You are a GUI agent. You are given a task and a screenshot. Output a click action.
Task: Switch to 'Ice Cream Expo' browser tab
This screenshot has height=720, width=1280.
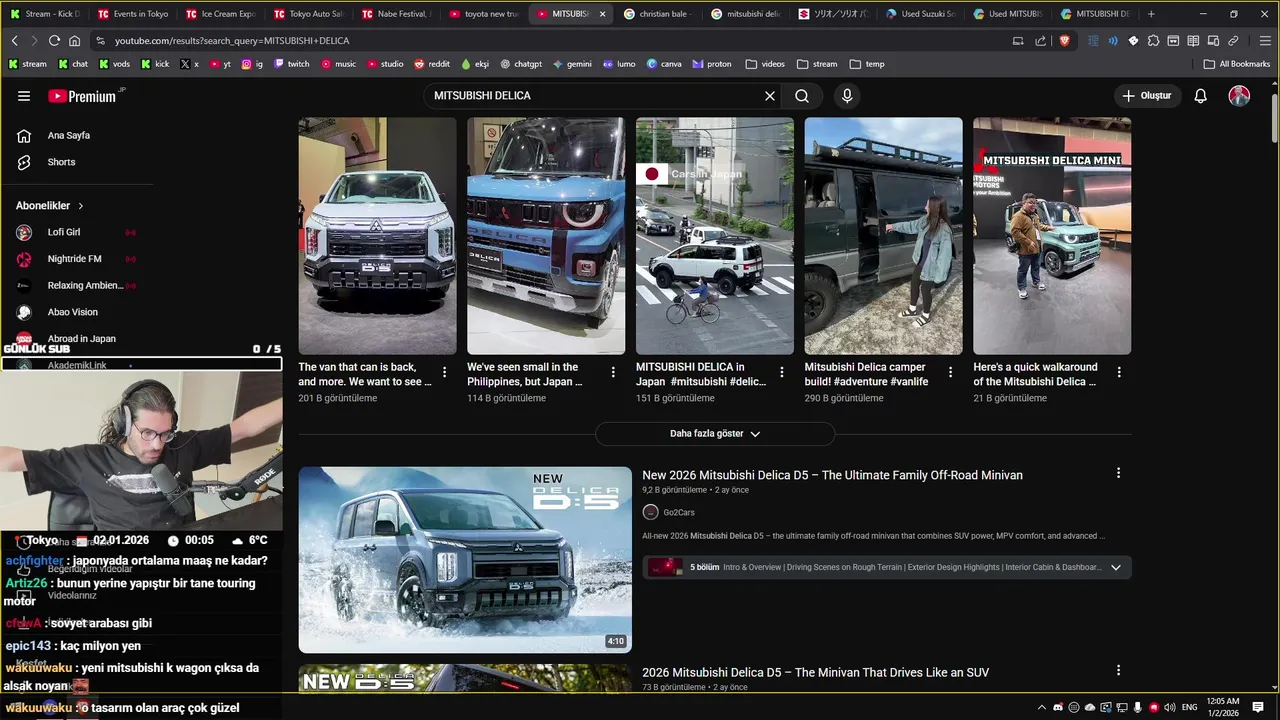(221, 14)
